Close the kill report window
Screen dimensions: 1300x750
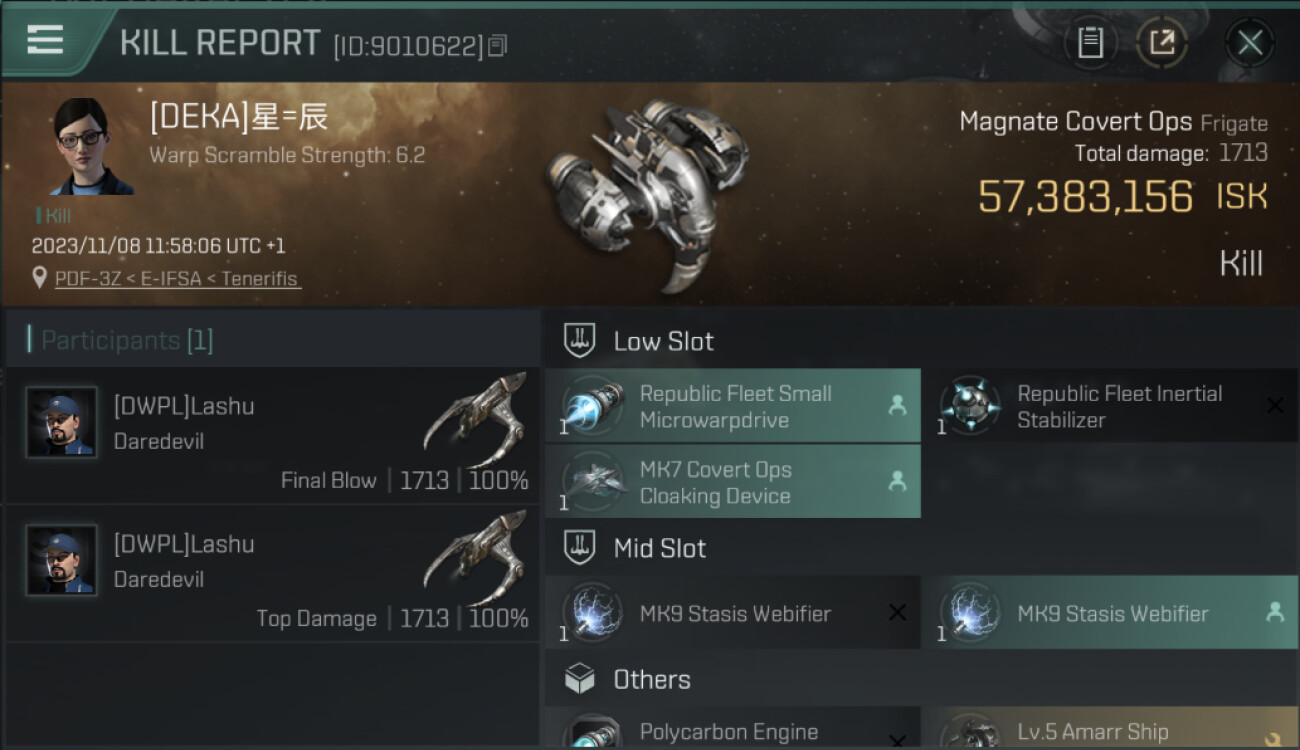tap(1249, 42)
